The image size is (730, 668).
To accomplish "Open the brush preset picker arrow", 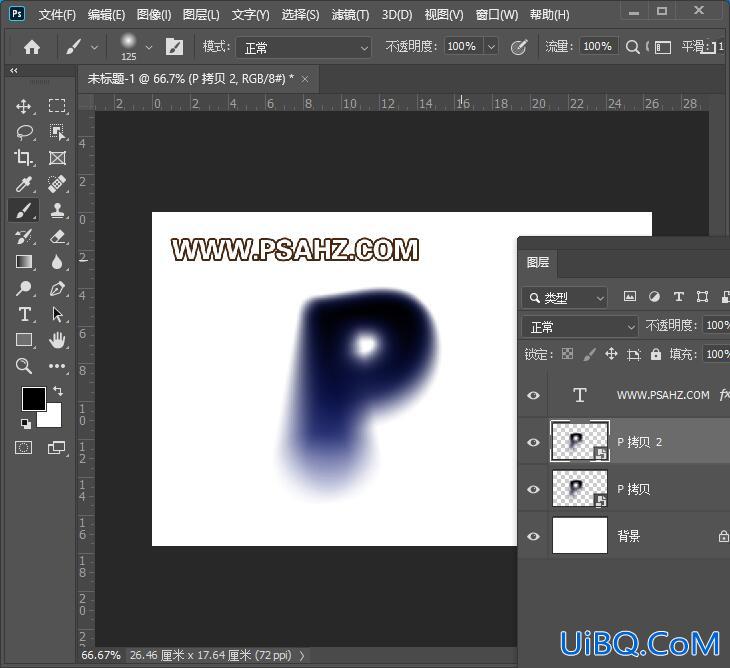I will pyautogui.click(x=149, y=47).
